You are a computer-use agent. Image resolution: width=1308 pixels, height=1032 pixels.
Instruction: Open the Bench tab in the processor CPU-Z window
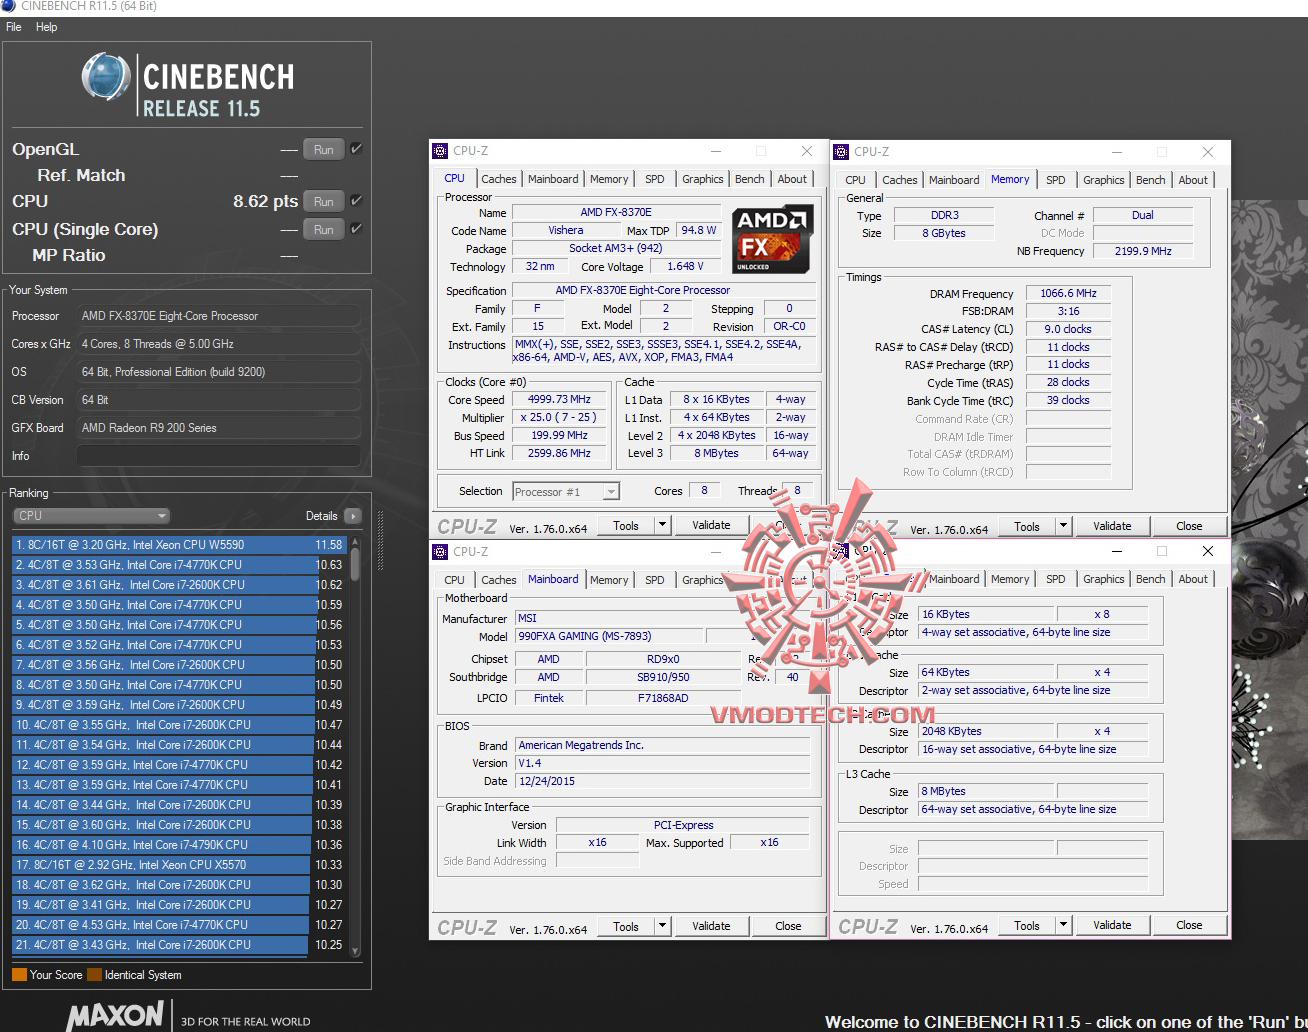click(x=750, y=179)
